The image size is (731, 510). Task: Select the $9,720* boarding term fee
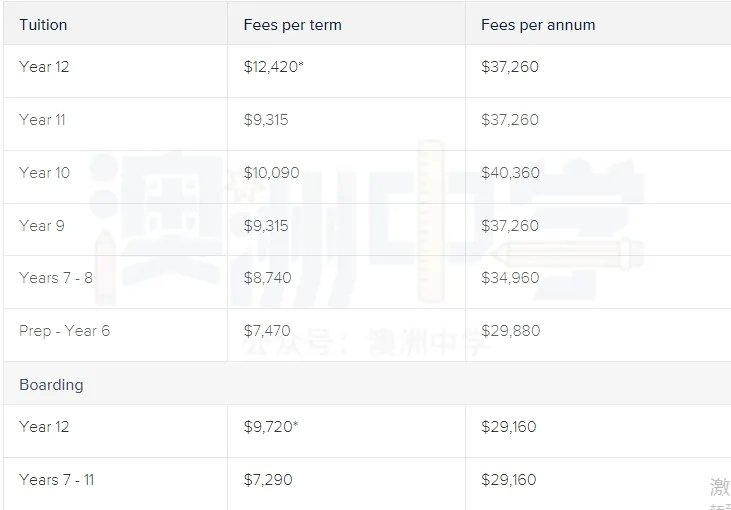click(270, 427)
